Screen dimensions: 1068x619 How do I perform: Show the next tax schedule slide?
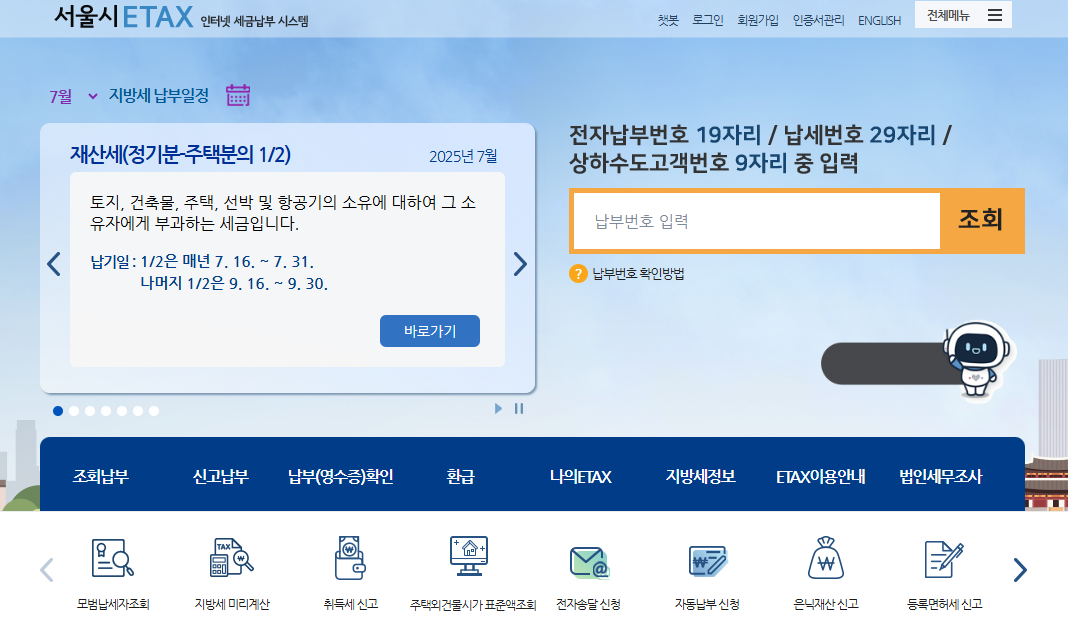click(x=520, y=264)
